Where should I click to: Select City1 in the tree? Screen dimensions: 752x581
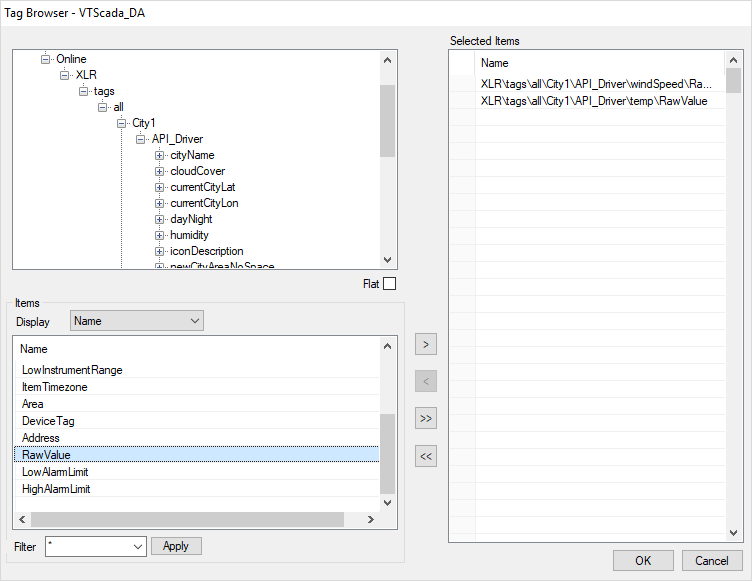144,123
